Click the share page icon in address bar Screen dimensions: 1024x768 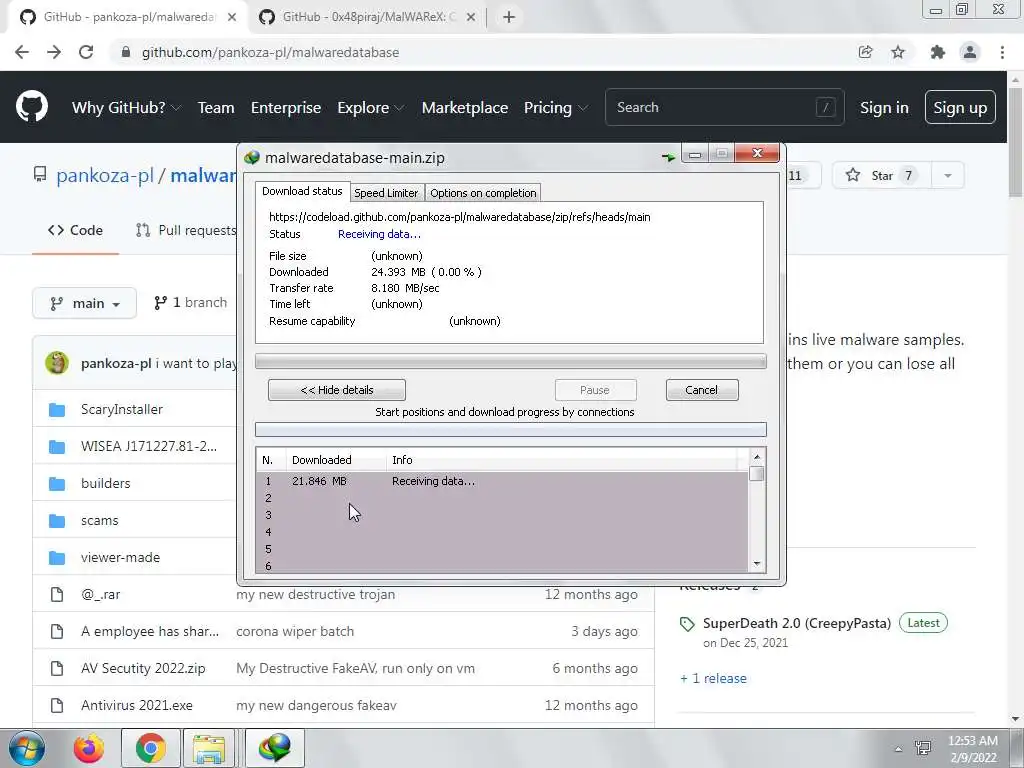pos(866,52)
